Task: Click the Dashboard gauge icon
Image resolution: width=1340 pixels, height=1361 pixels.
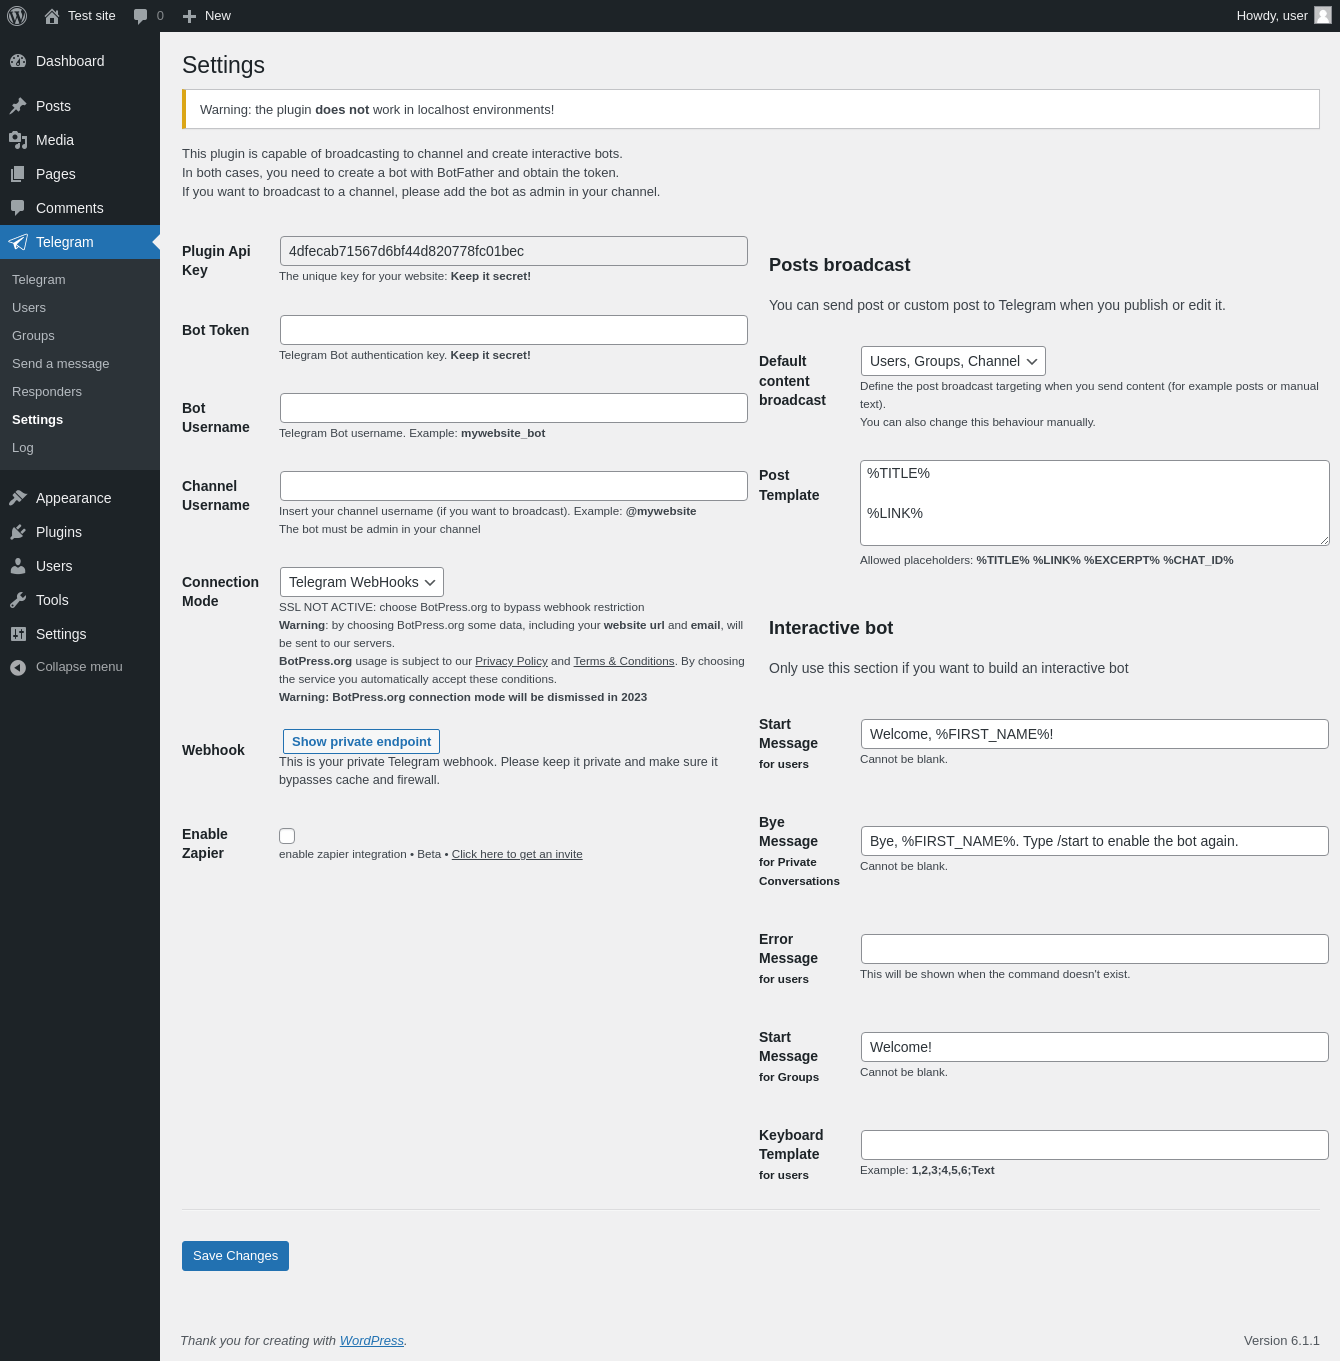Action: (18, 61)
